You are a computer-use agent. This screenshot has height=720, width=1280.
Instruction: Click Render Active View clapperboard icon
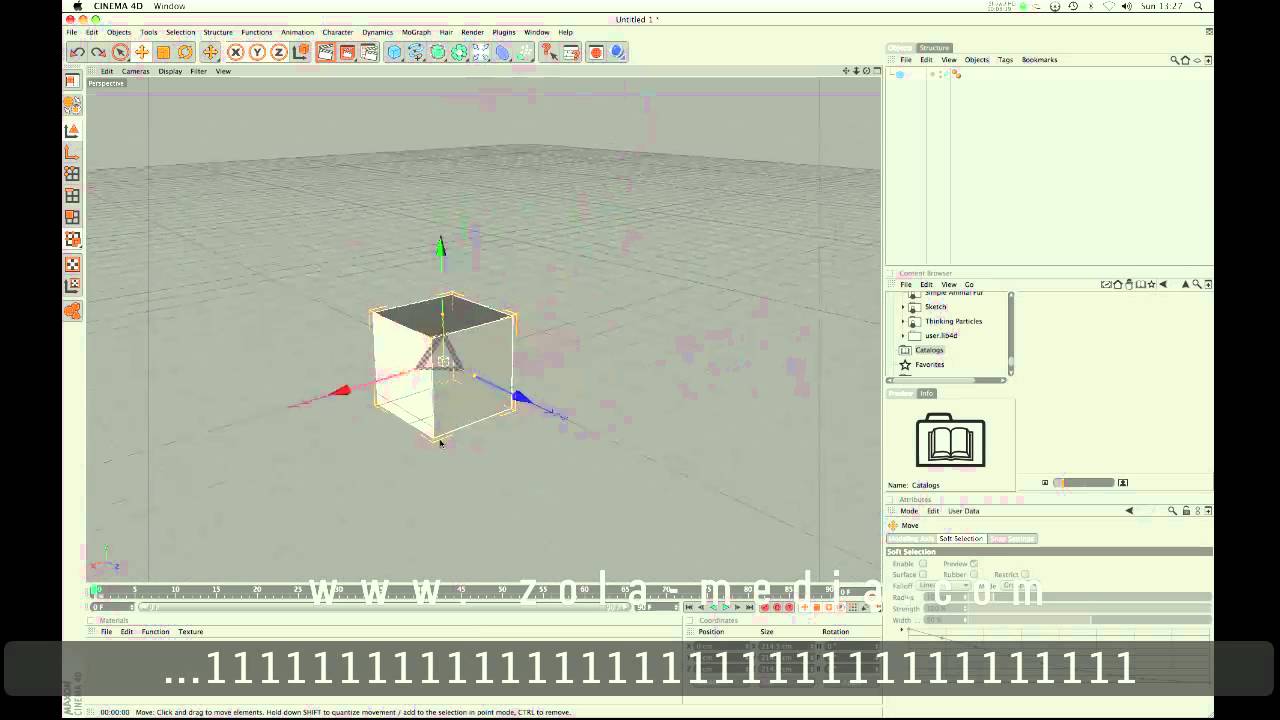(325, 52)
